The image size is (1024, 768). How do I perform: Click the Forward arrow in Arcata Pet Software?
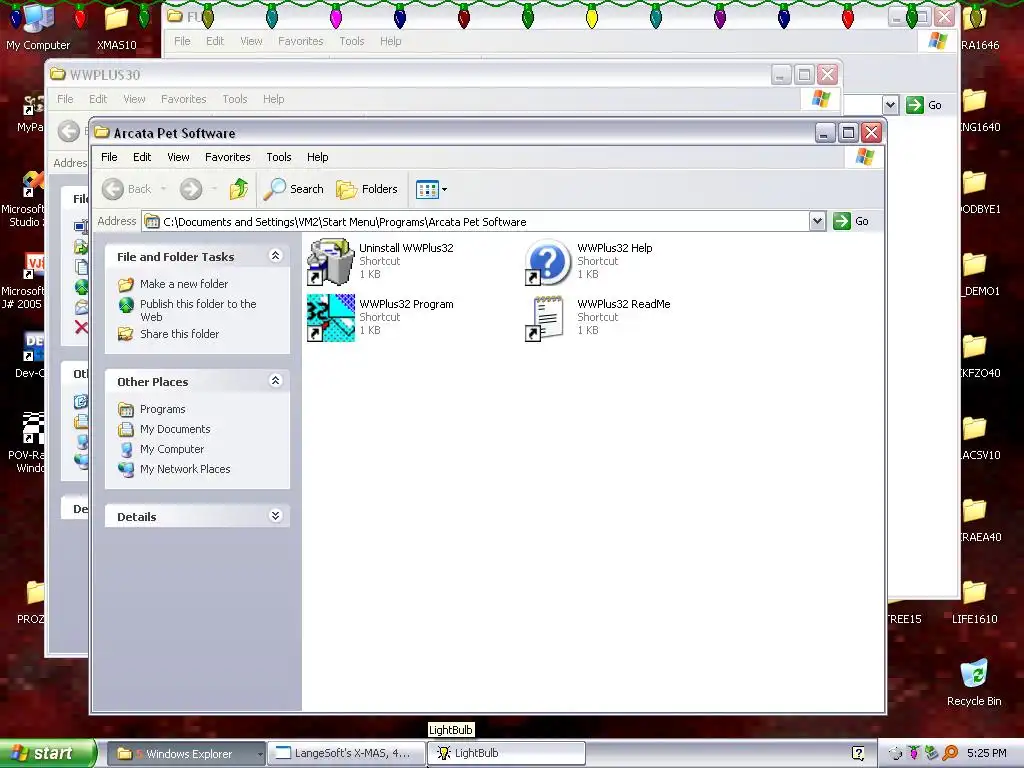pos(191,189)
